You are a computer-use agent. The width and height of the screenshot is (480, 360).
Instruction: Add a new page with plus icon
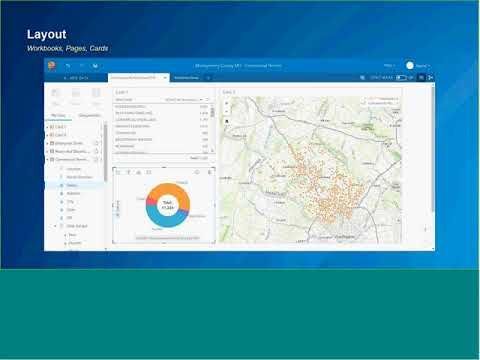point(208,78)
